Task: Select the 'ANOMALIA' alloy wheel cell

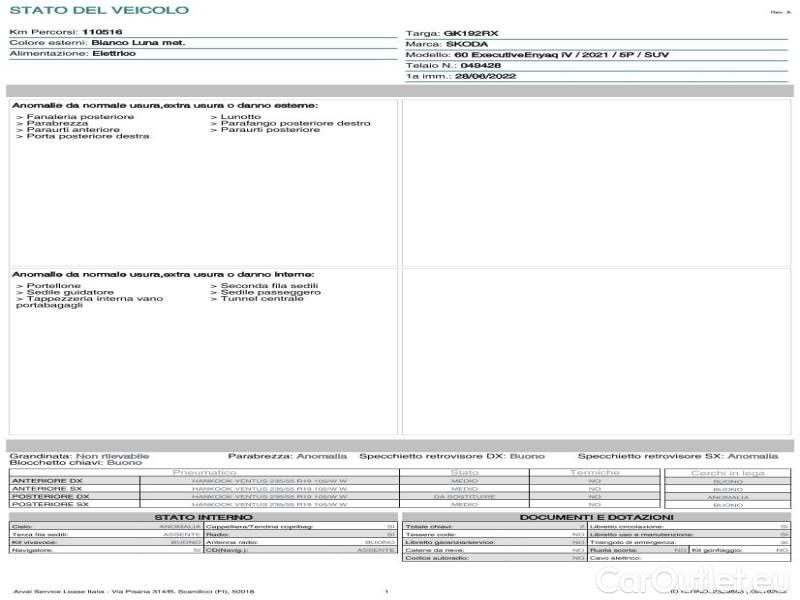Action: coord(728,497)
